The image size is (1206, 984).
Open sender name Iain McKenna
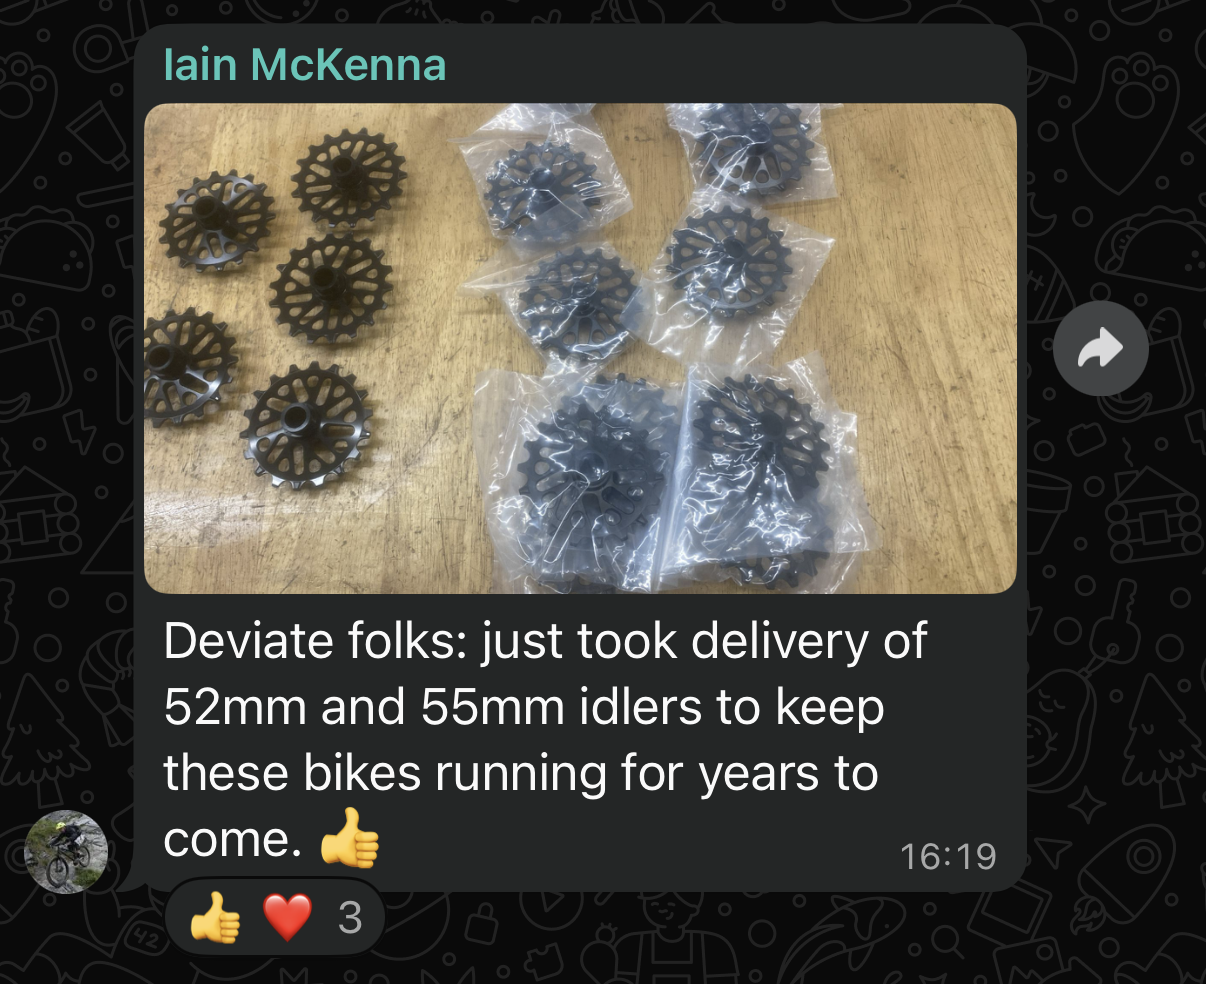[304, 65]
